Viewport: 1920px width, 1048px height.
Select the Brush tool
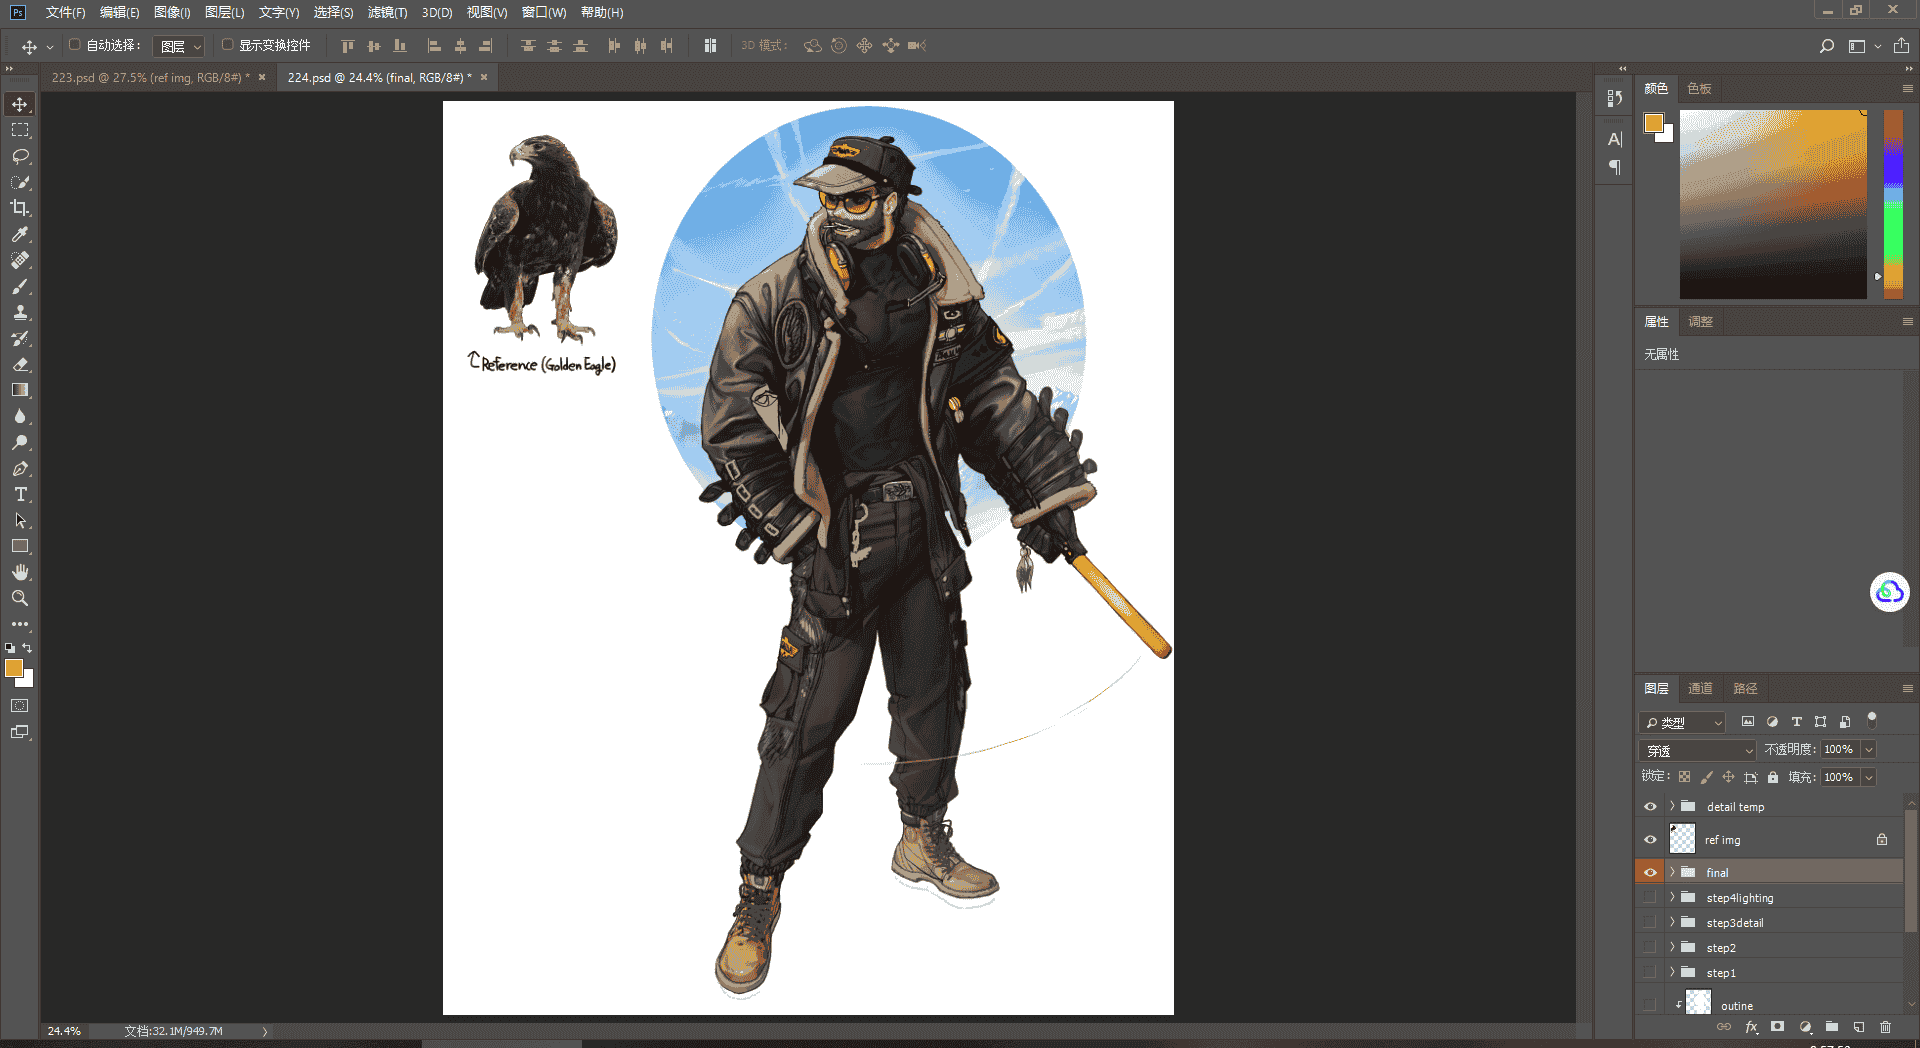tap(20, 286)
